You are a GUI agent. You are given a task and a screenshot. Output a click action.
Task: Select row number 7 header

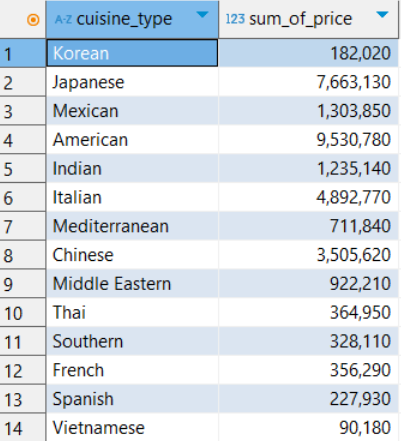(x=23, y=226)
